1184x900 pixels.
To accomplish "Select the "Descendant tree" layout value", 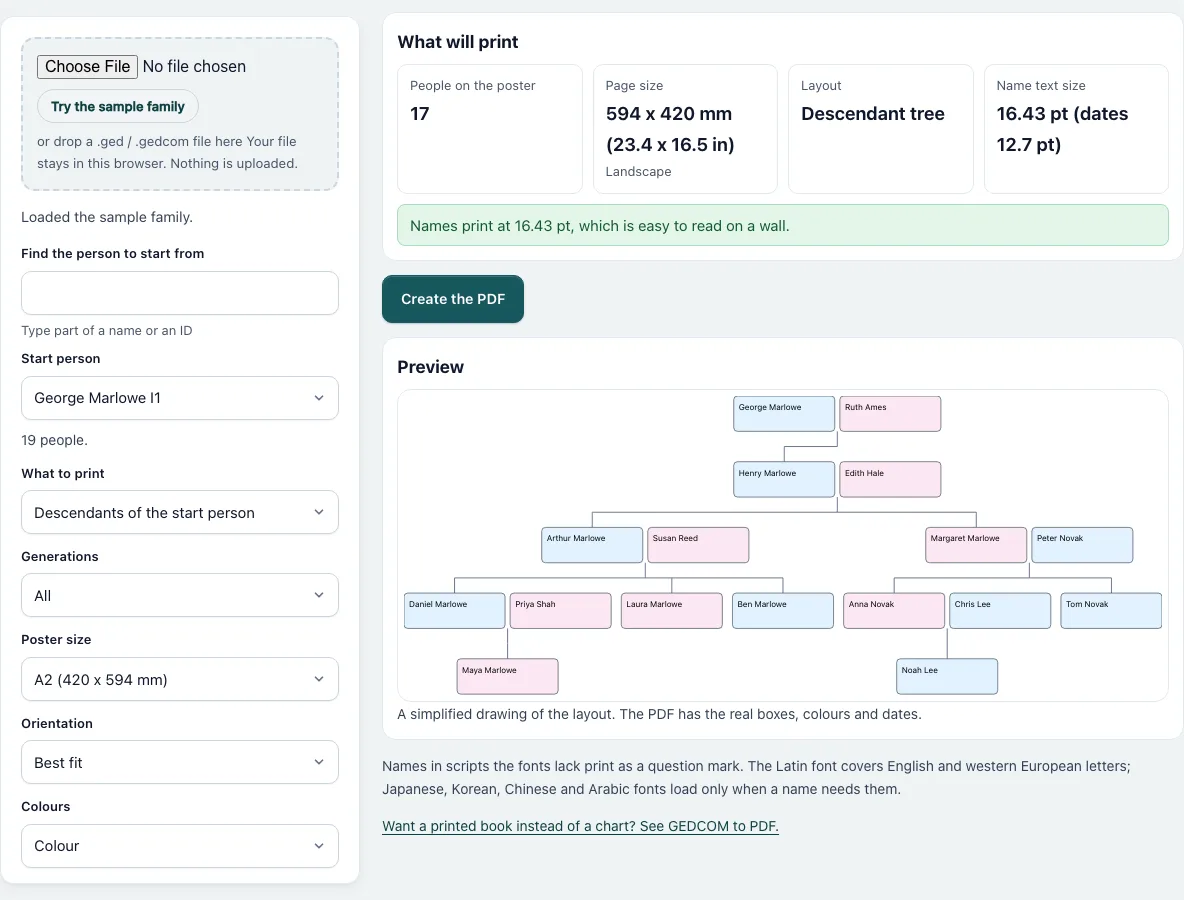I will point(873,114).
